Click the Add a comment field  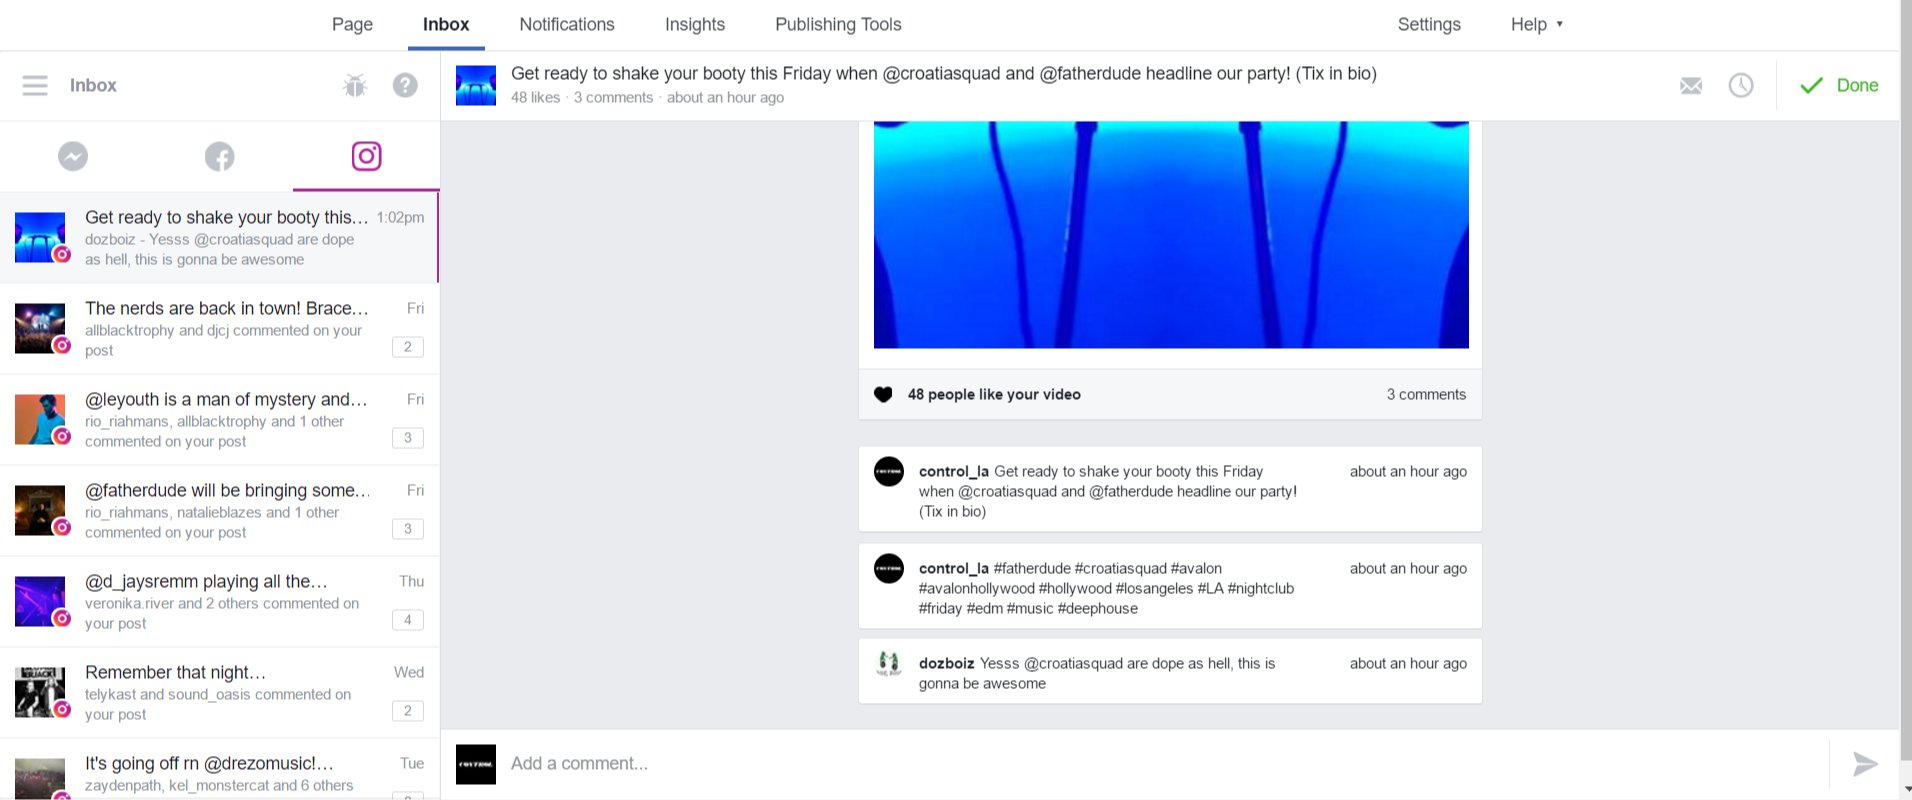(x=1160, y=764)
